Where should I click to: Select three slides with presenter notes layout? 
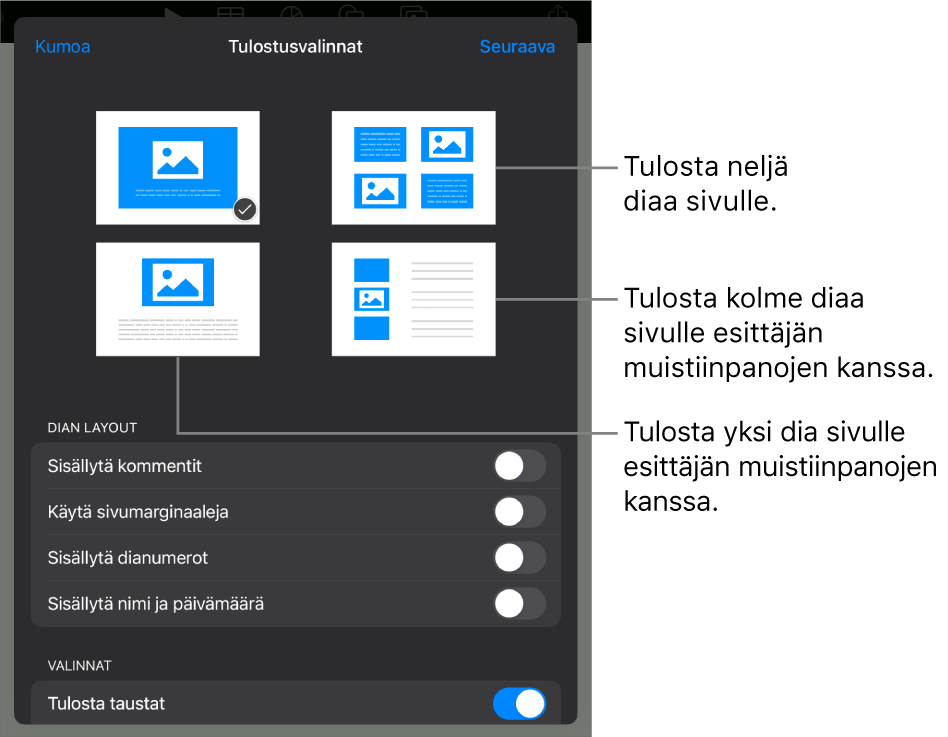(x=414, y=299)
